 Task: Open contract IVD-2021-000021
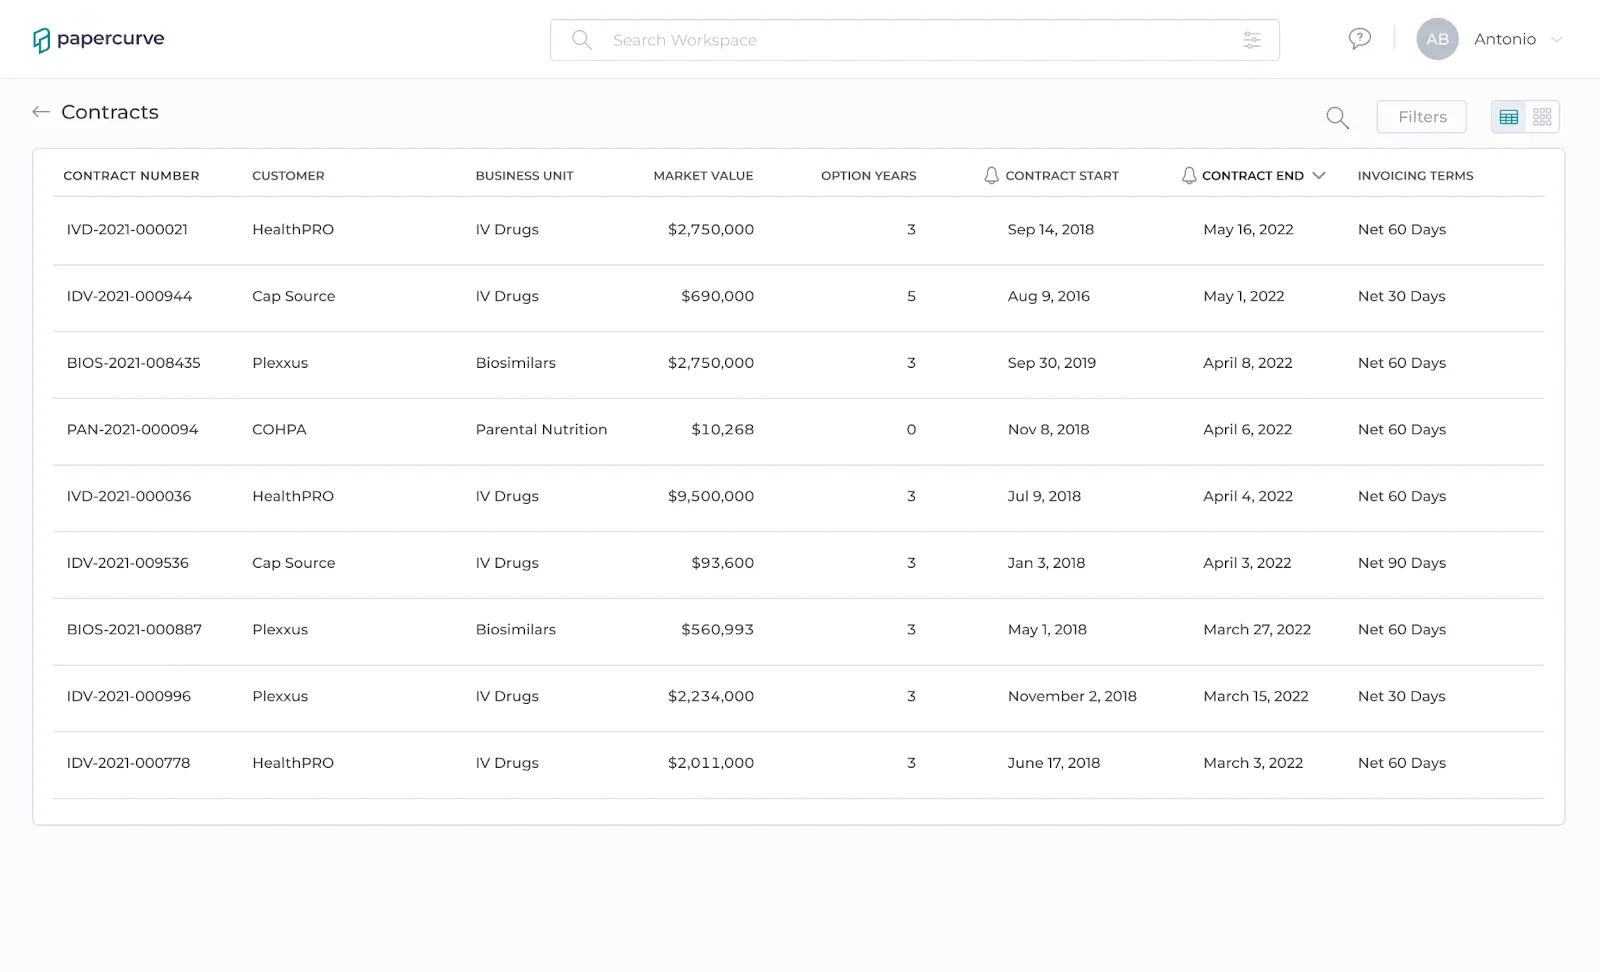tap(127, 229)
